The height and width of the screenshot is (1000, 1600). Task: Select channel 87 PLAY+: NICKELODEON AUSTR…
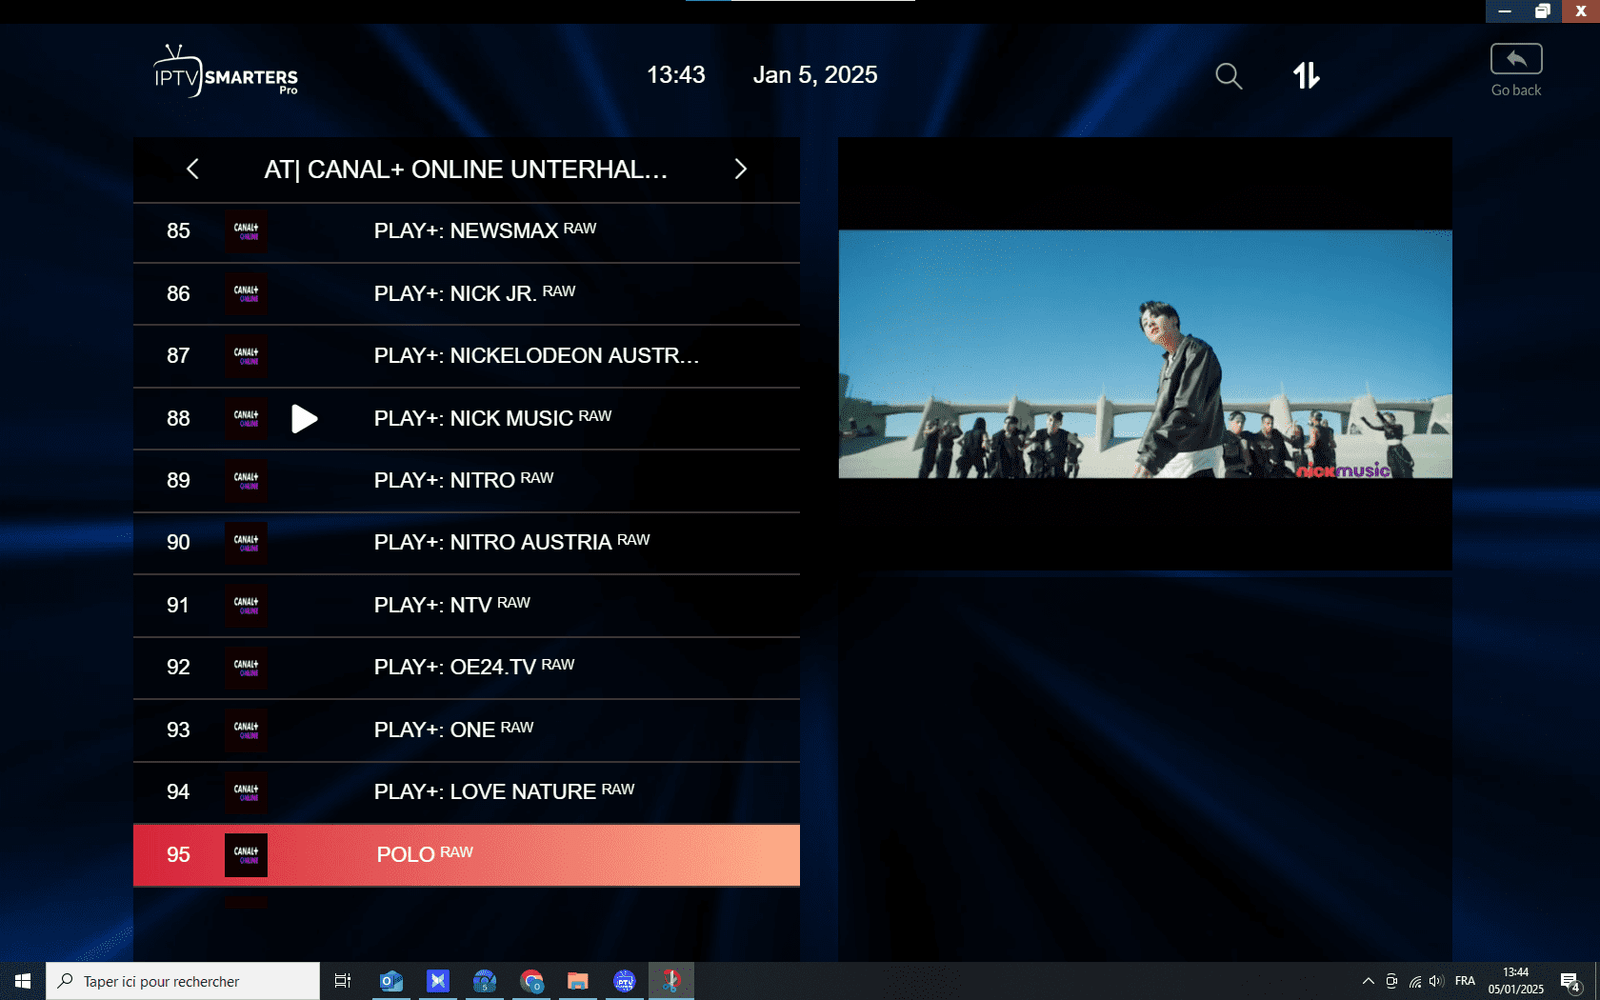point(466,356)
